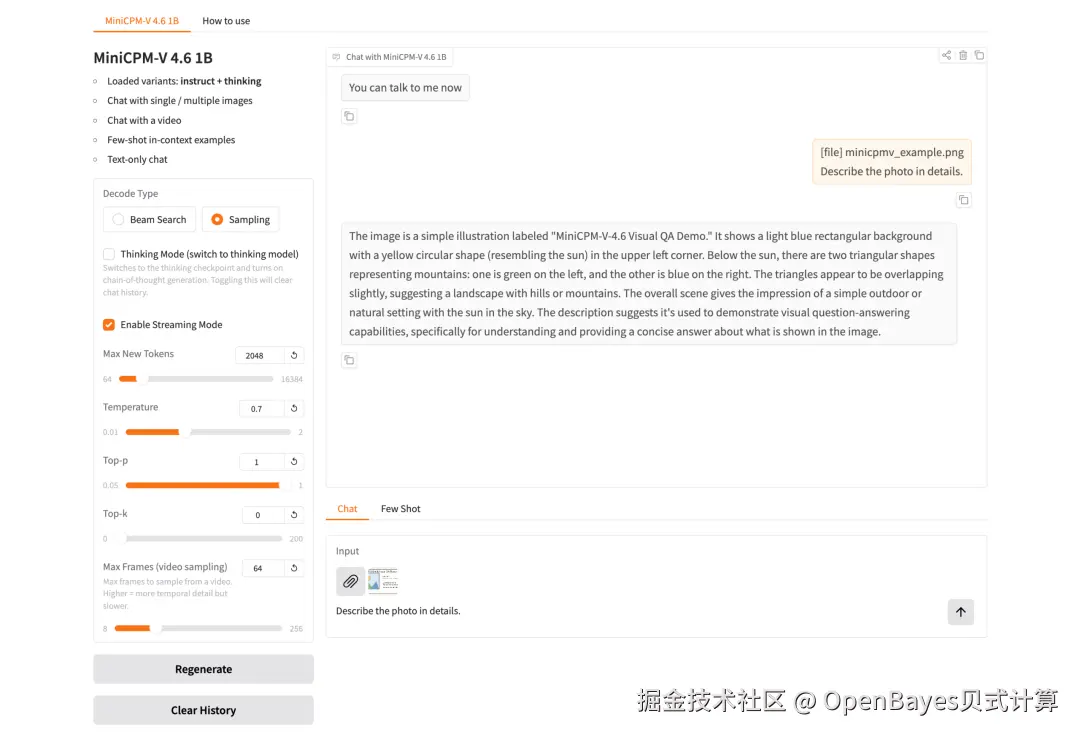Switch to the MiniCPM-V 4.6 1B tab

point(142,21)
